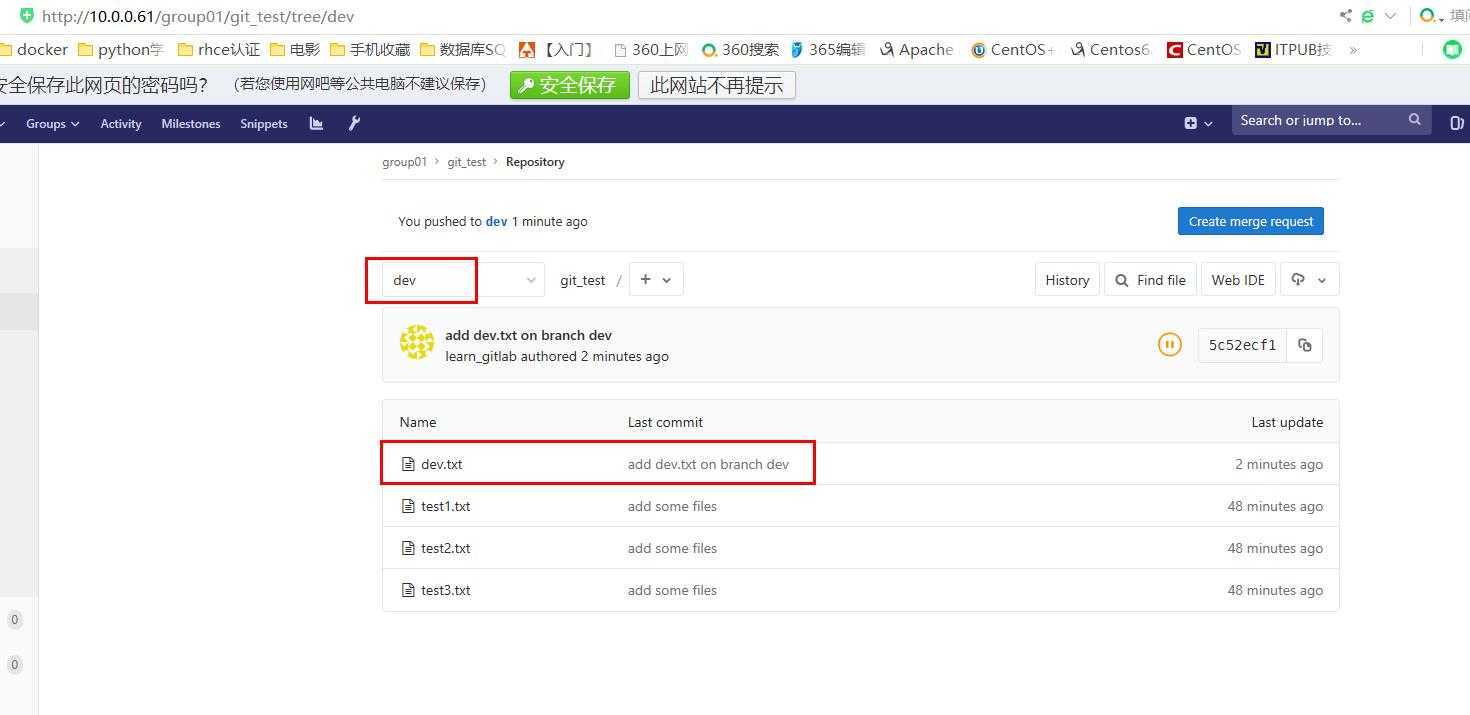Open the ITPUB bookmark
Image resolution: width=1470 pixels, height=715 pixels.
click(x=1293, y=49)
